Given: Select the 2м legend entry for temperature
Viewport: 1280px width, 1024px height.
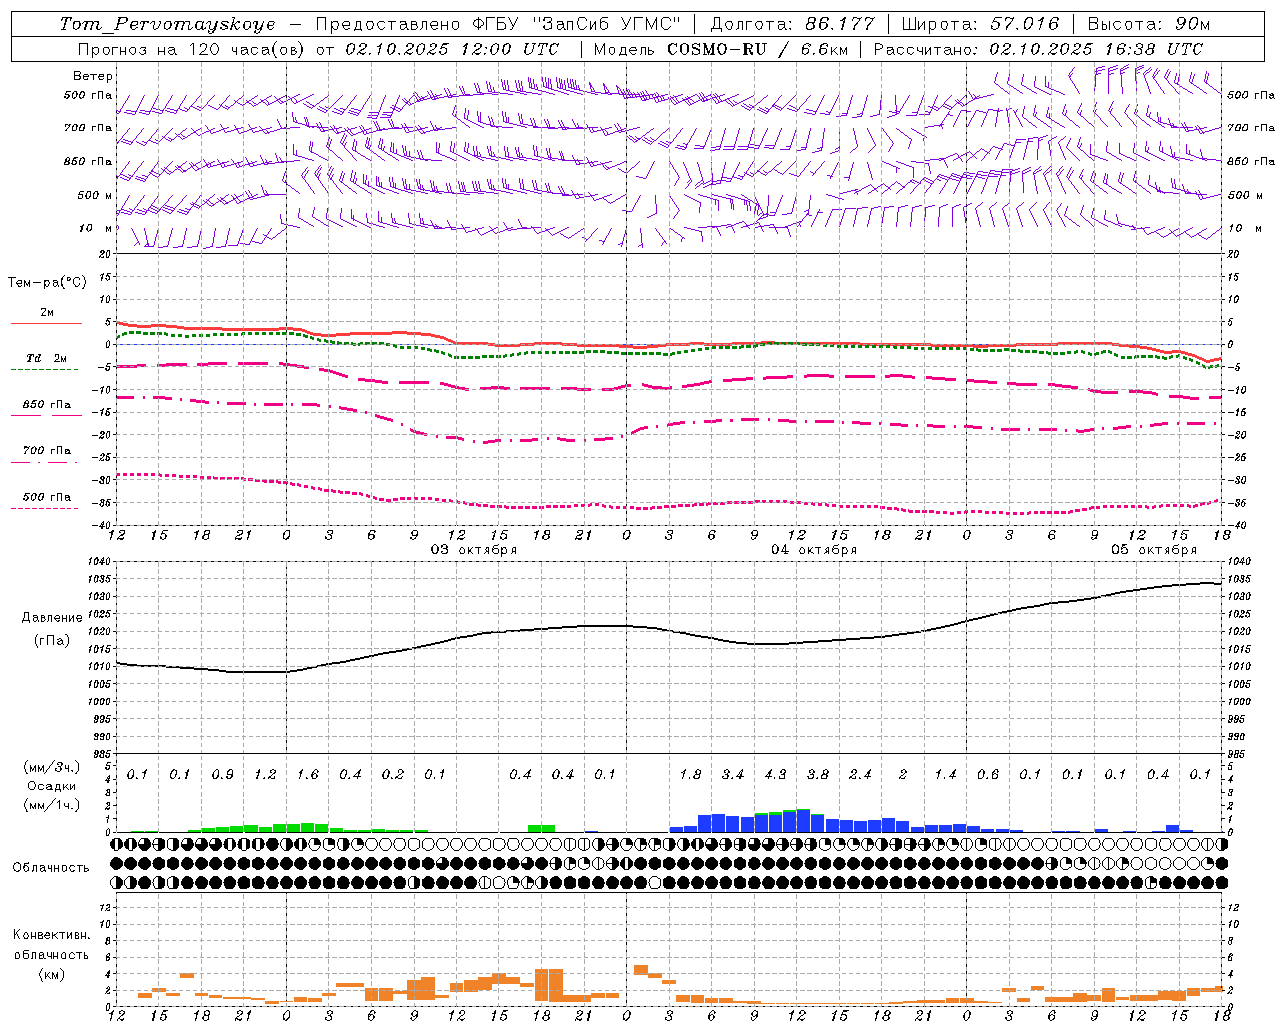Looking at the screenshot, I should click(47, 313).
